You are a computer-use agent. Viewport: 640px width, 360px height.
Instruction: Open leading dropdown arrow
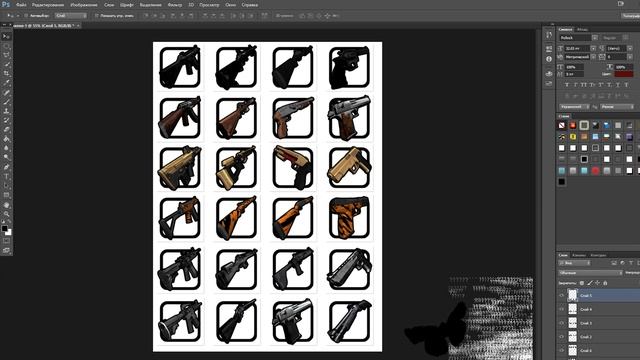629,48
